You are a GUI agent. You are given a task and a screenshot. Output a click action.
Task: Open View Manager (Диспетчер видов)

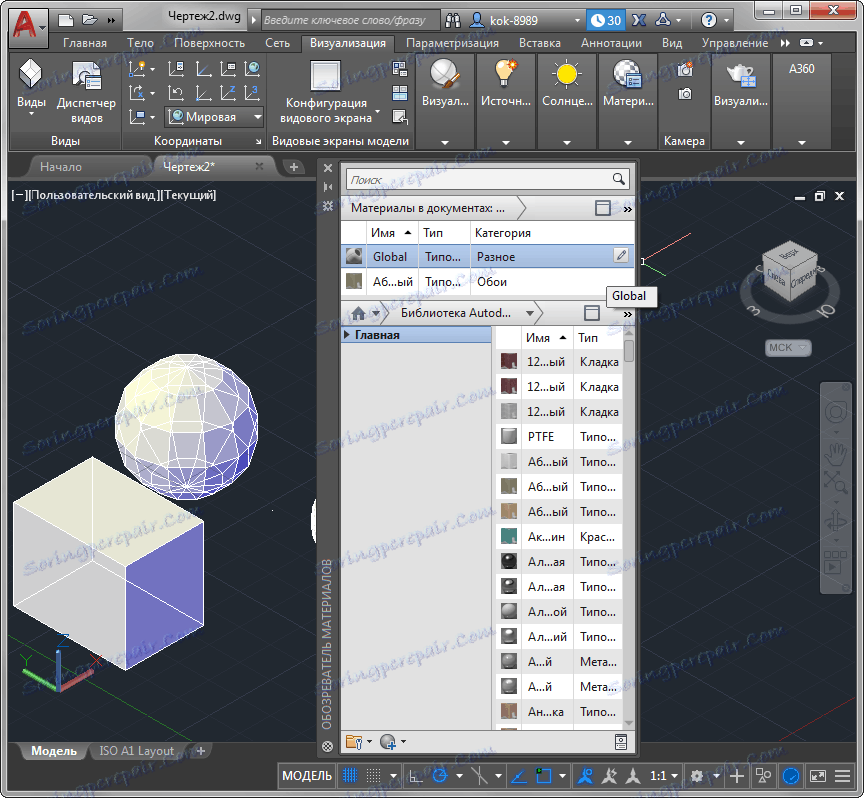coord(86,88)
